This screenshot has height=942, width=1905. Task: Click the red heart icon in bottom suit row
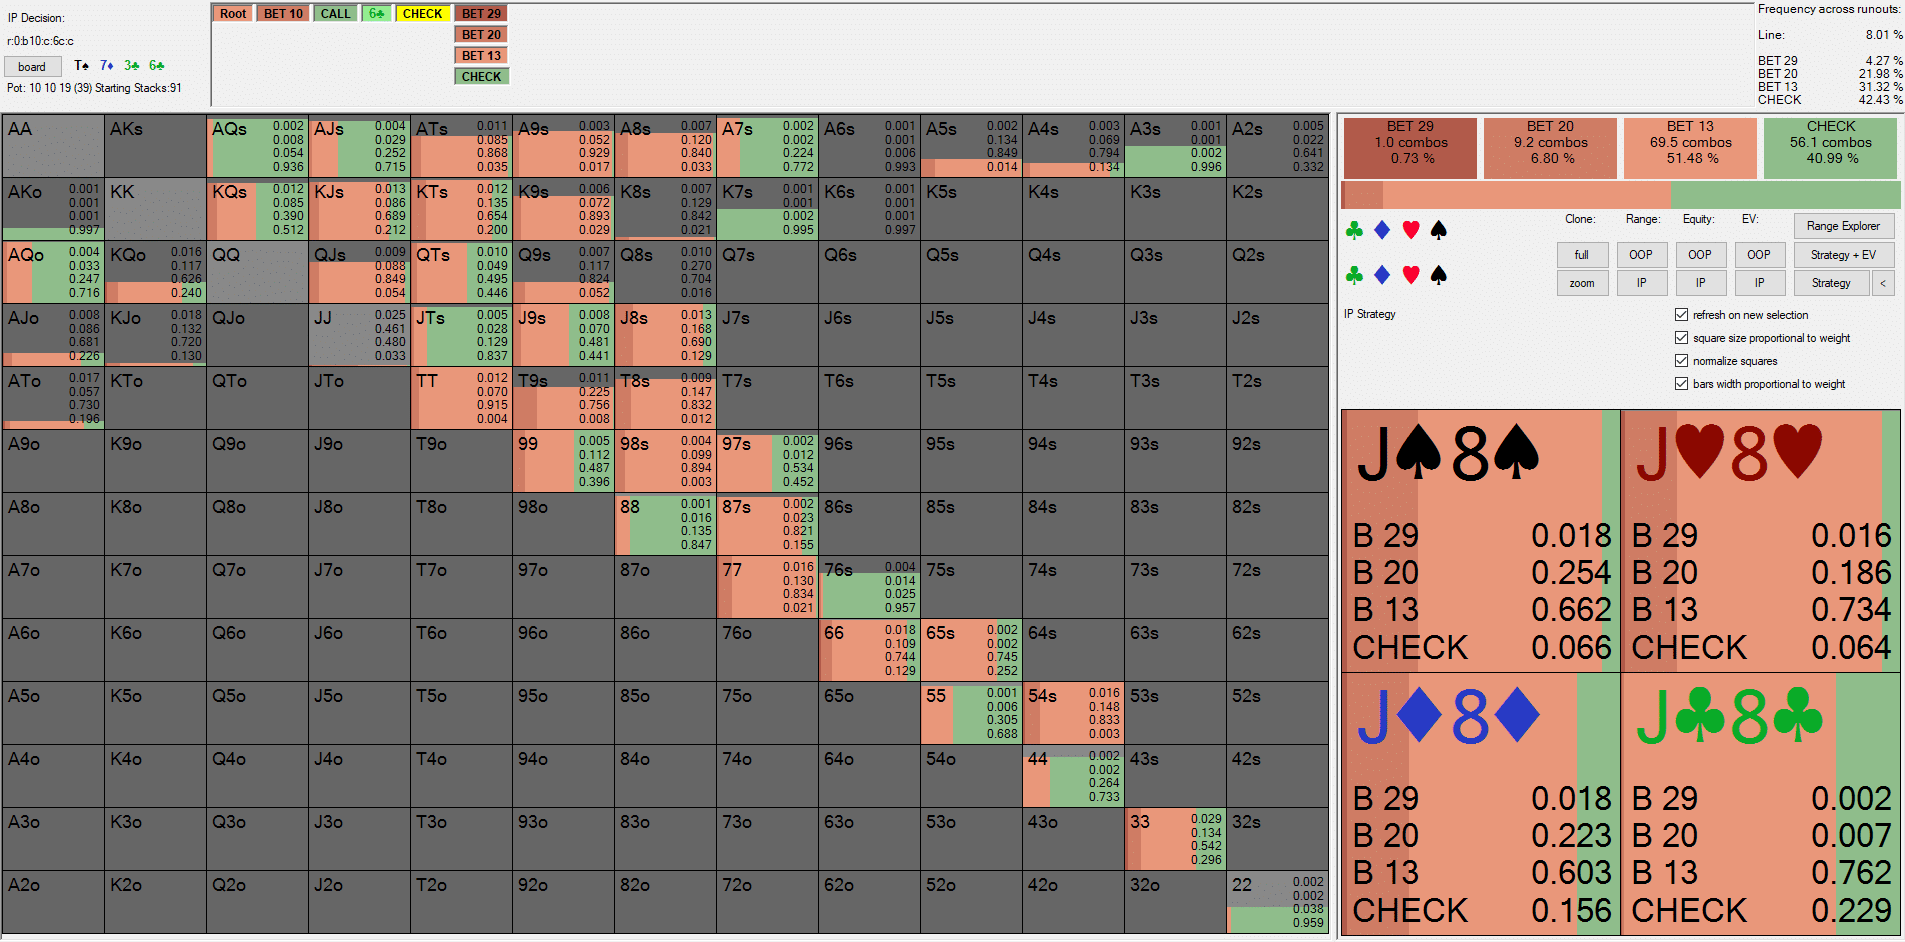click(1411, 275)
